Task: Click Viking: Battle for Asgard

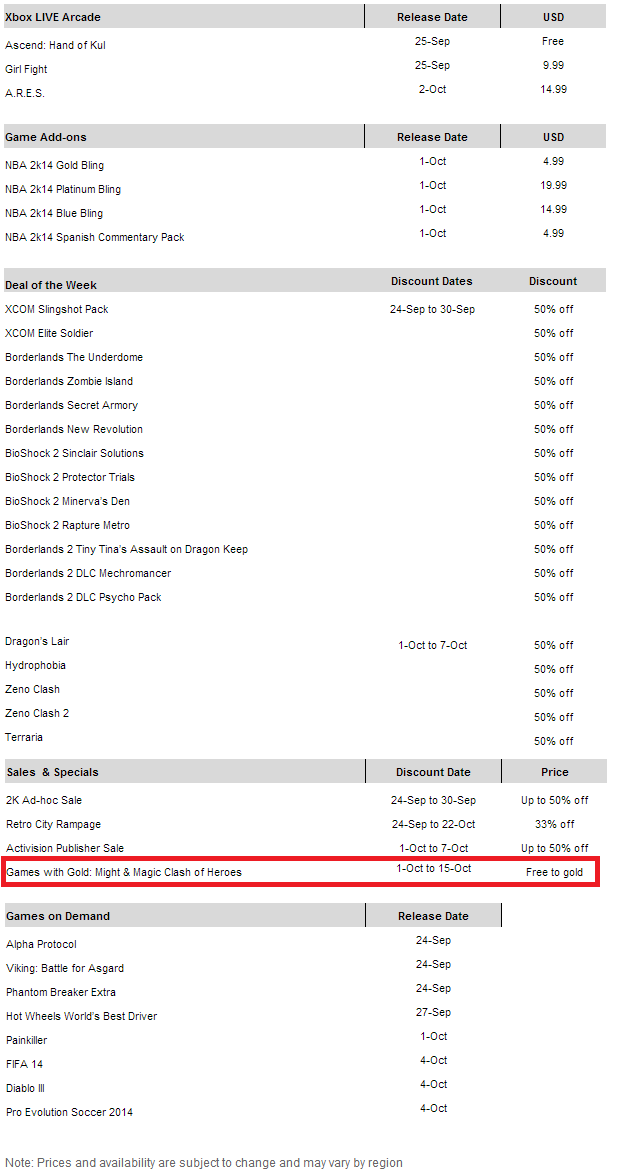Action: (x=65, y=968)
